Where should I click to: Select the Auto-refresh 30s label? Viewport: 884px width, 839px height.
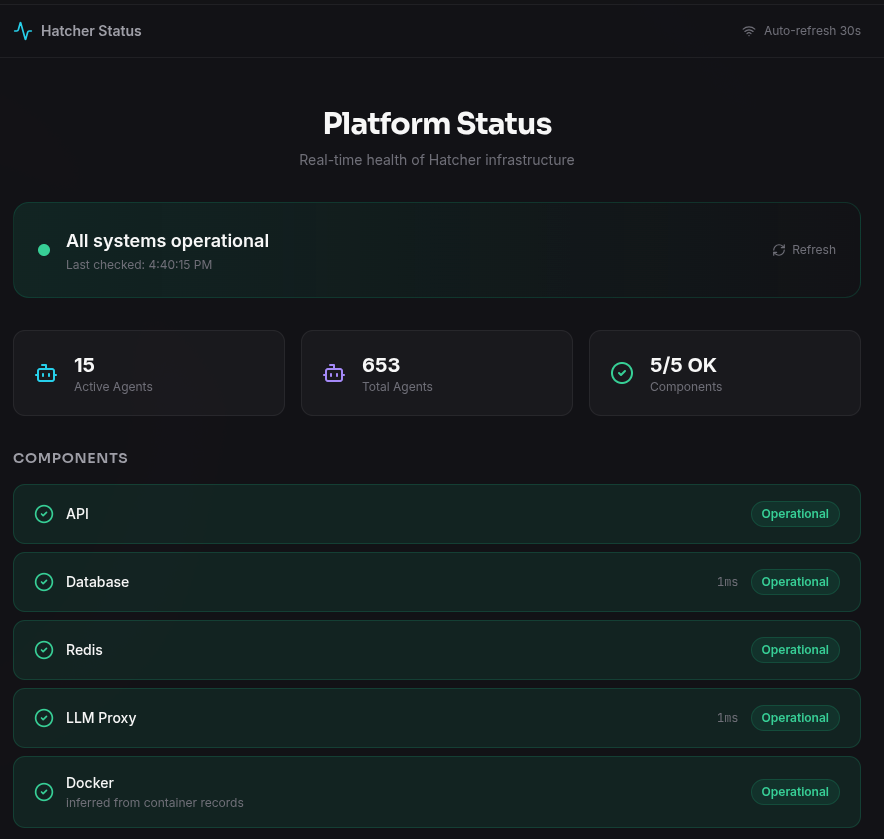click(812, 31)
